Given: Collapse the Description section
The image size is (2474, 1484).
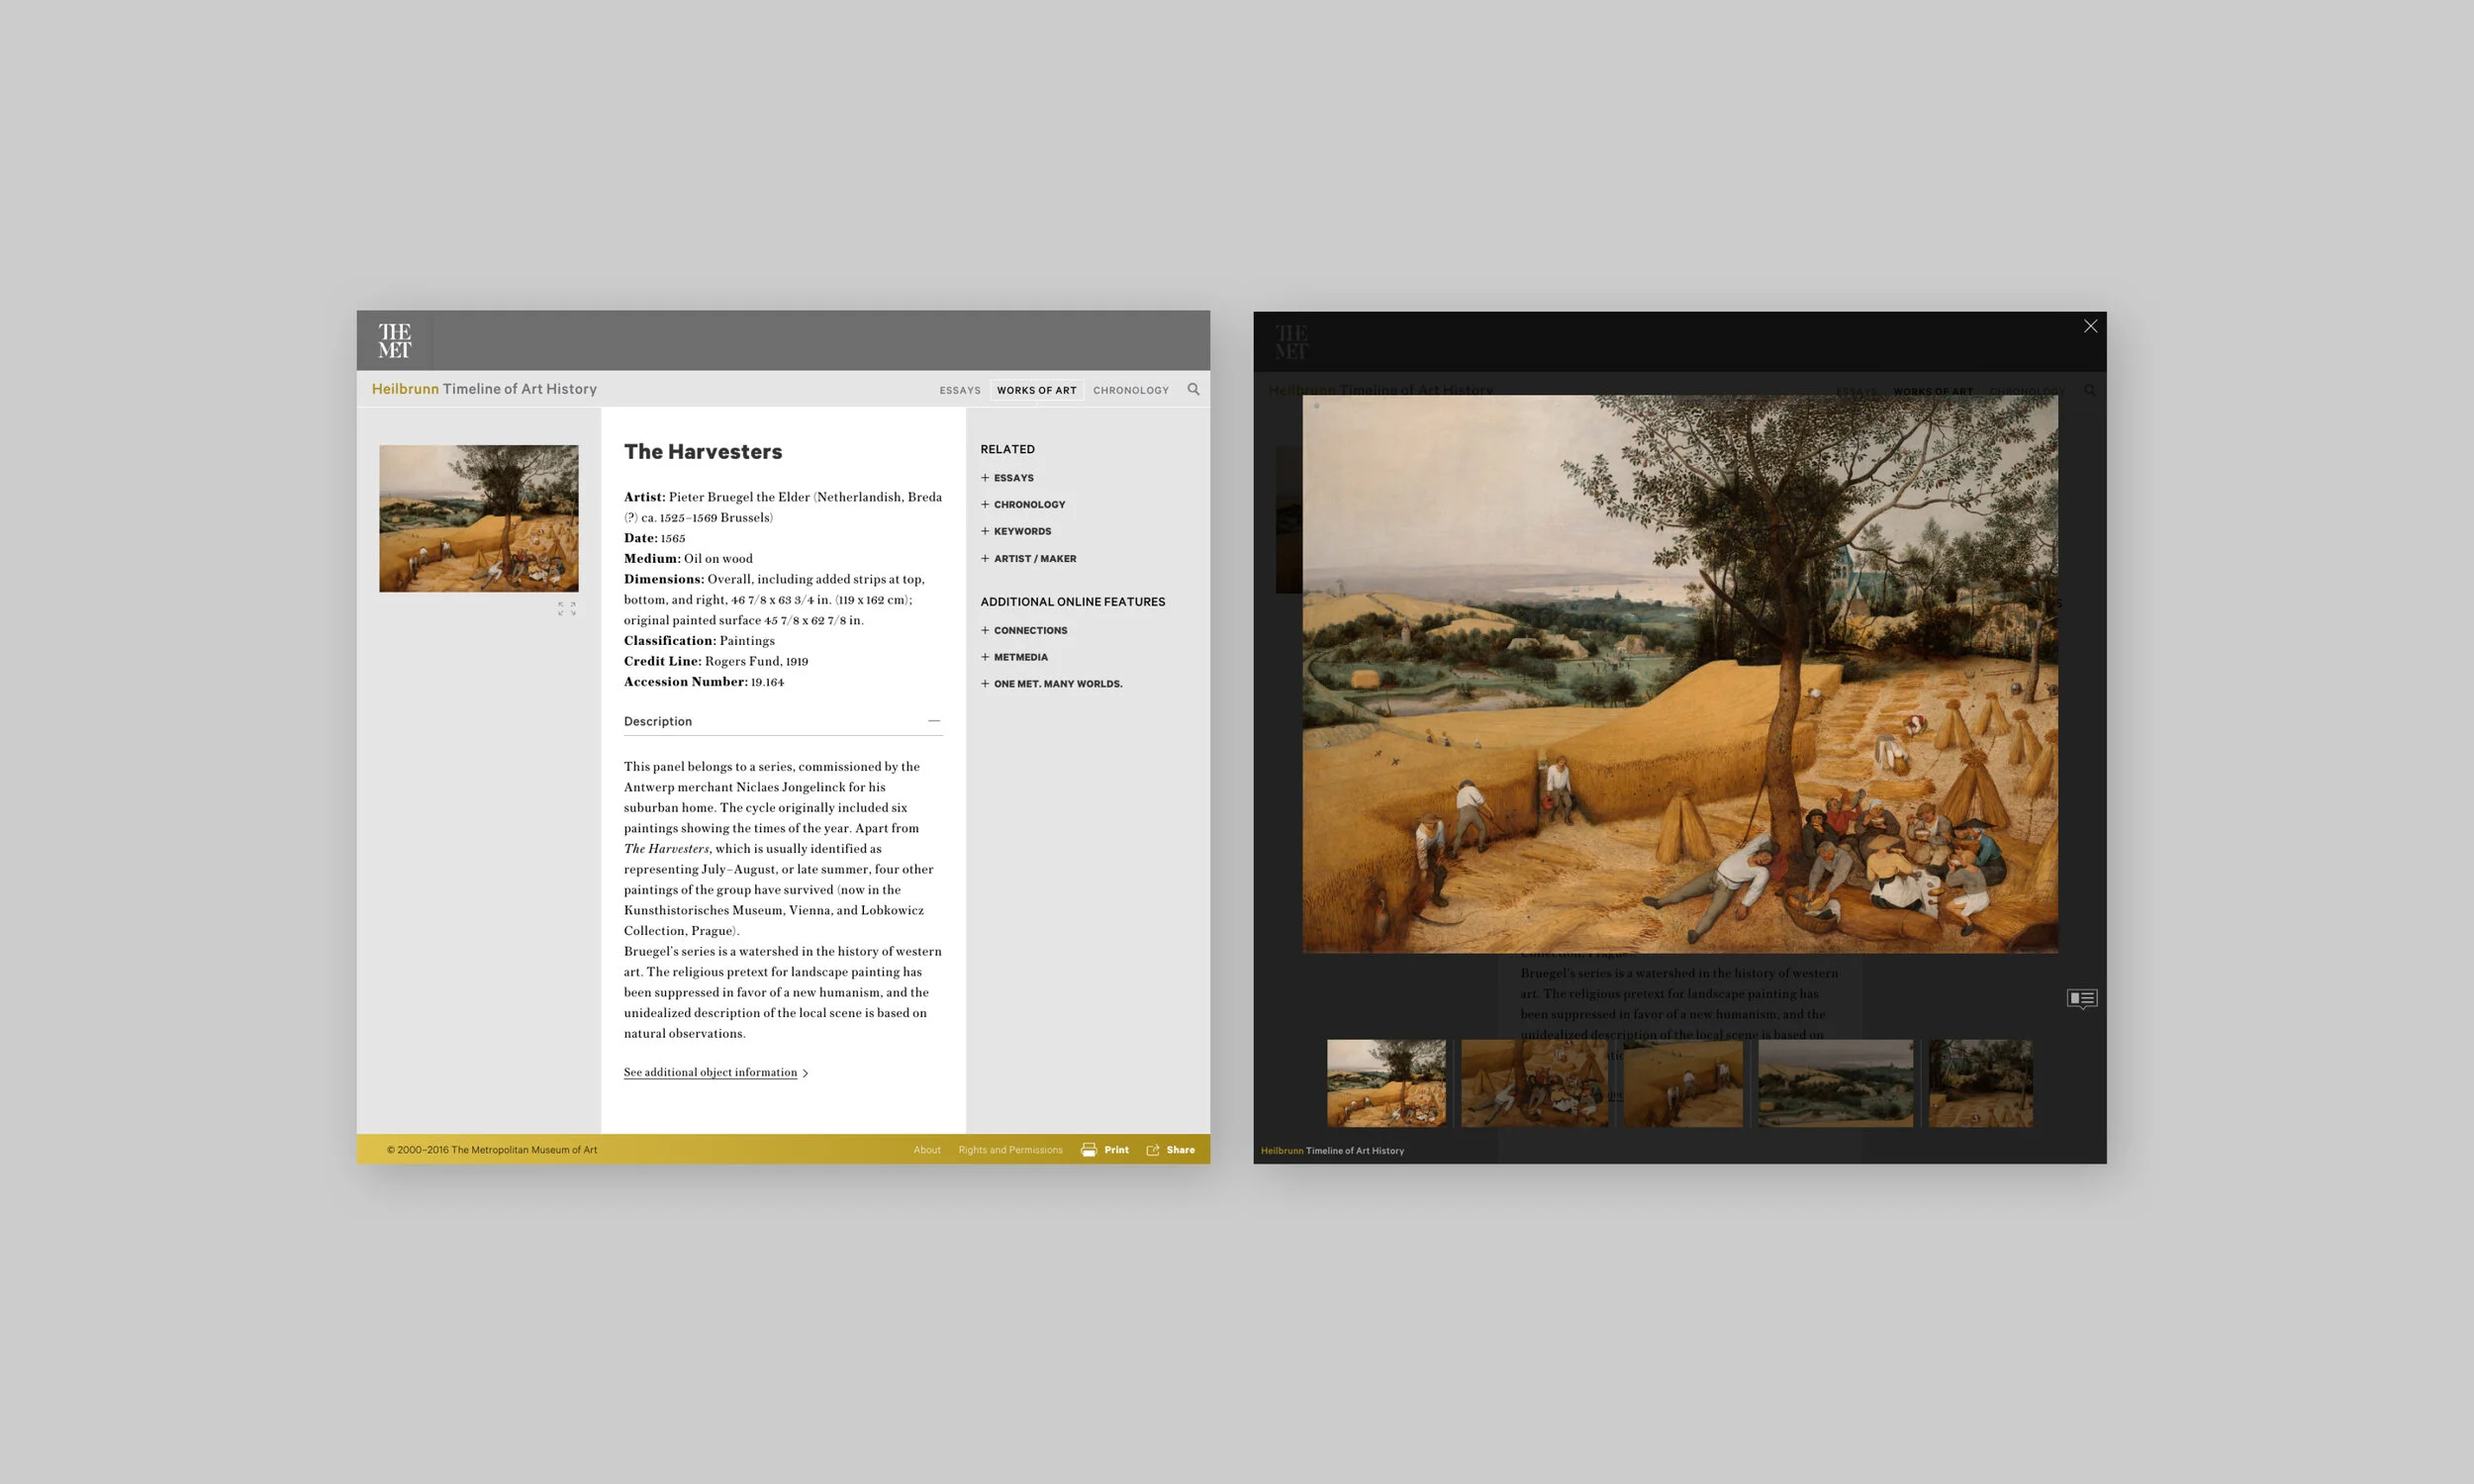Looking at the screenshot, I should (933, 721).
